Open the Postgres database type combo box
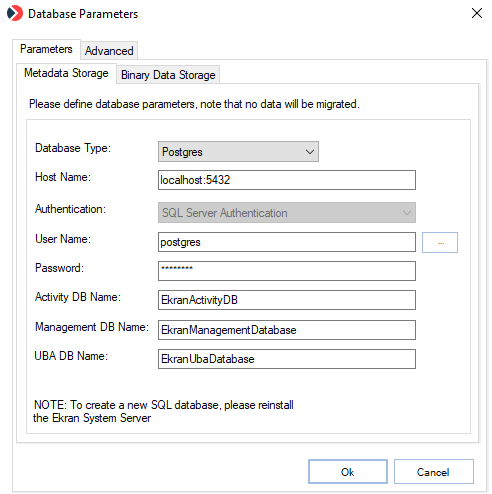 [x=238, y=152]
